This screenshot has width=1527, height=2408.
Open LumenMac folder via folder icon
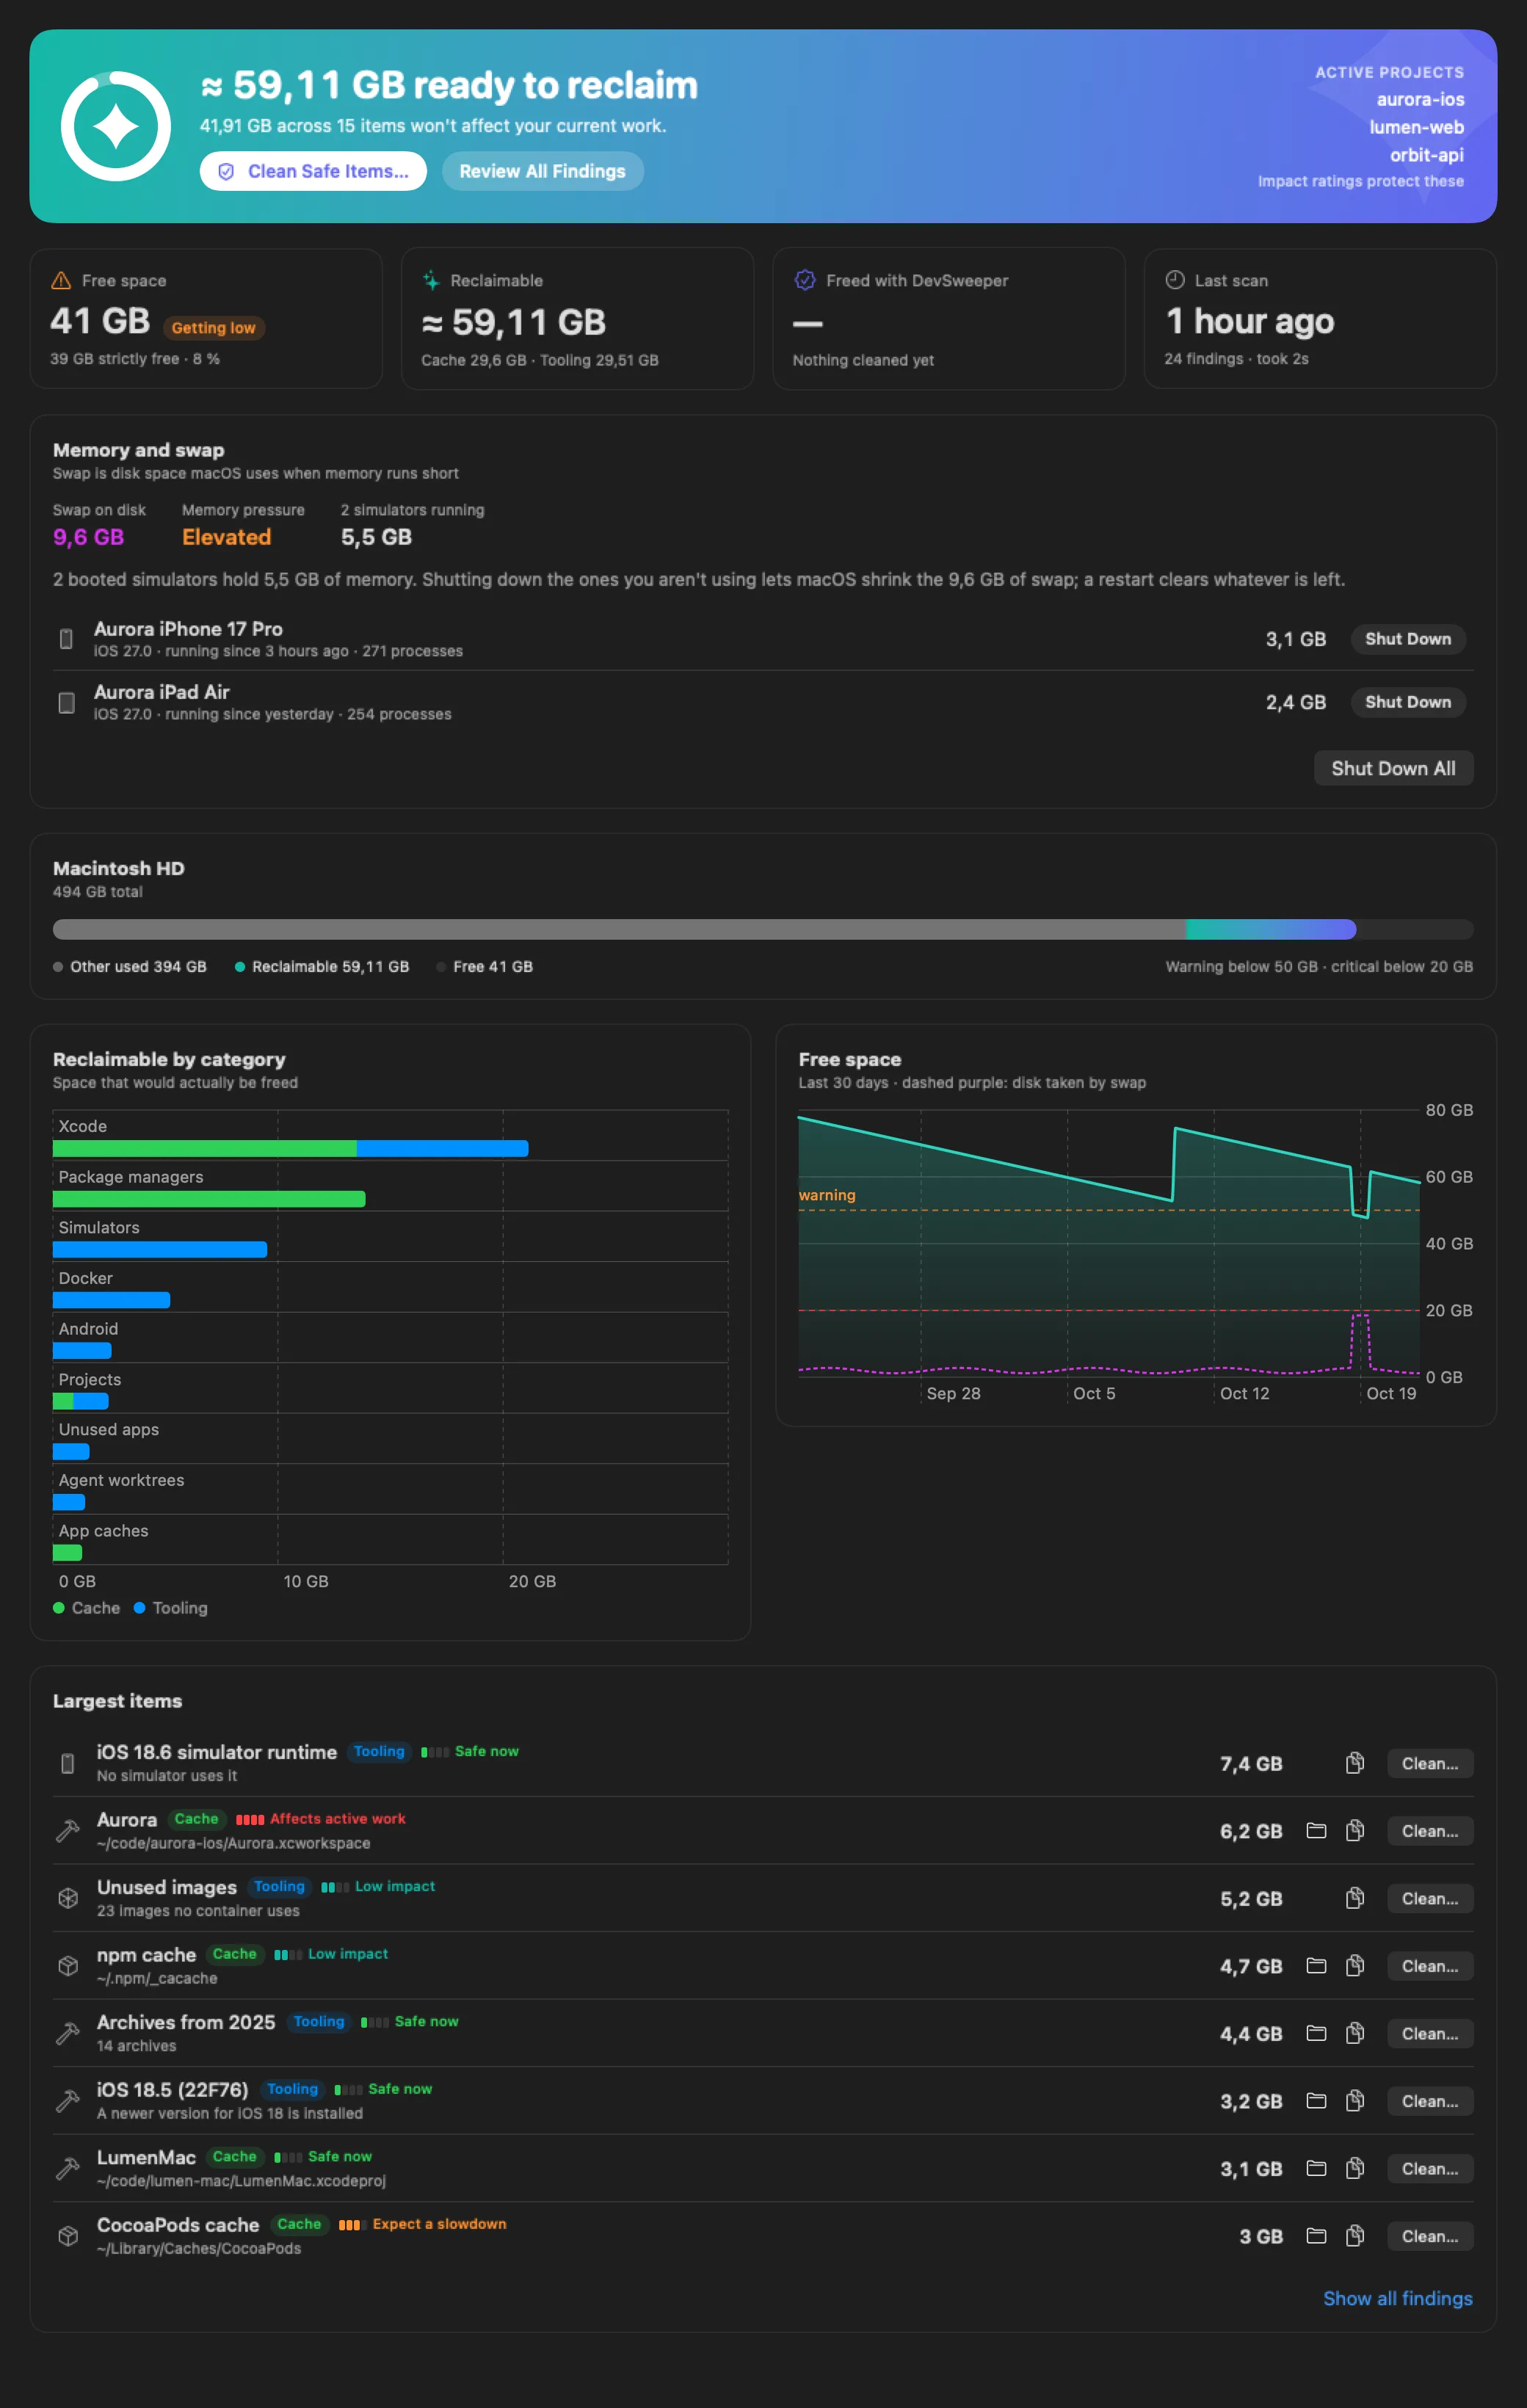click(1316, 2168)
